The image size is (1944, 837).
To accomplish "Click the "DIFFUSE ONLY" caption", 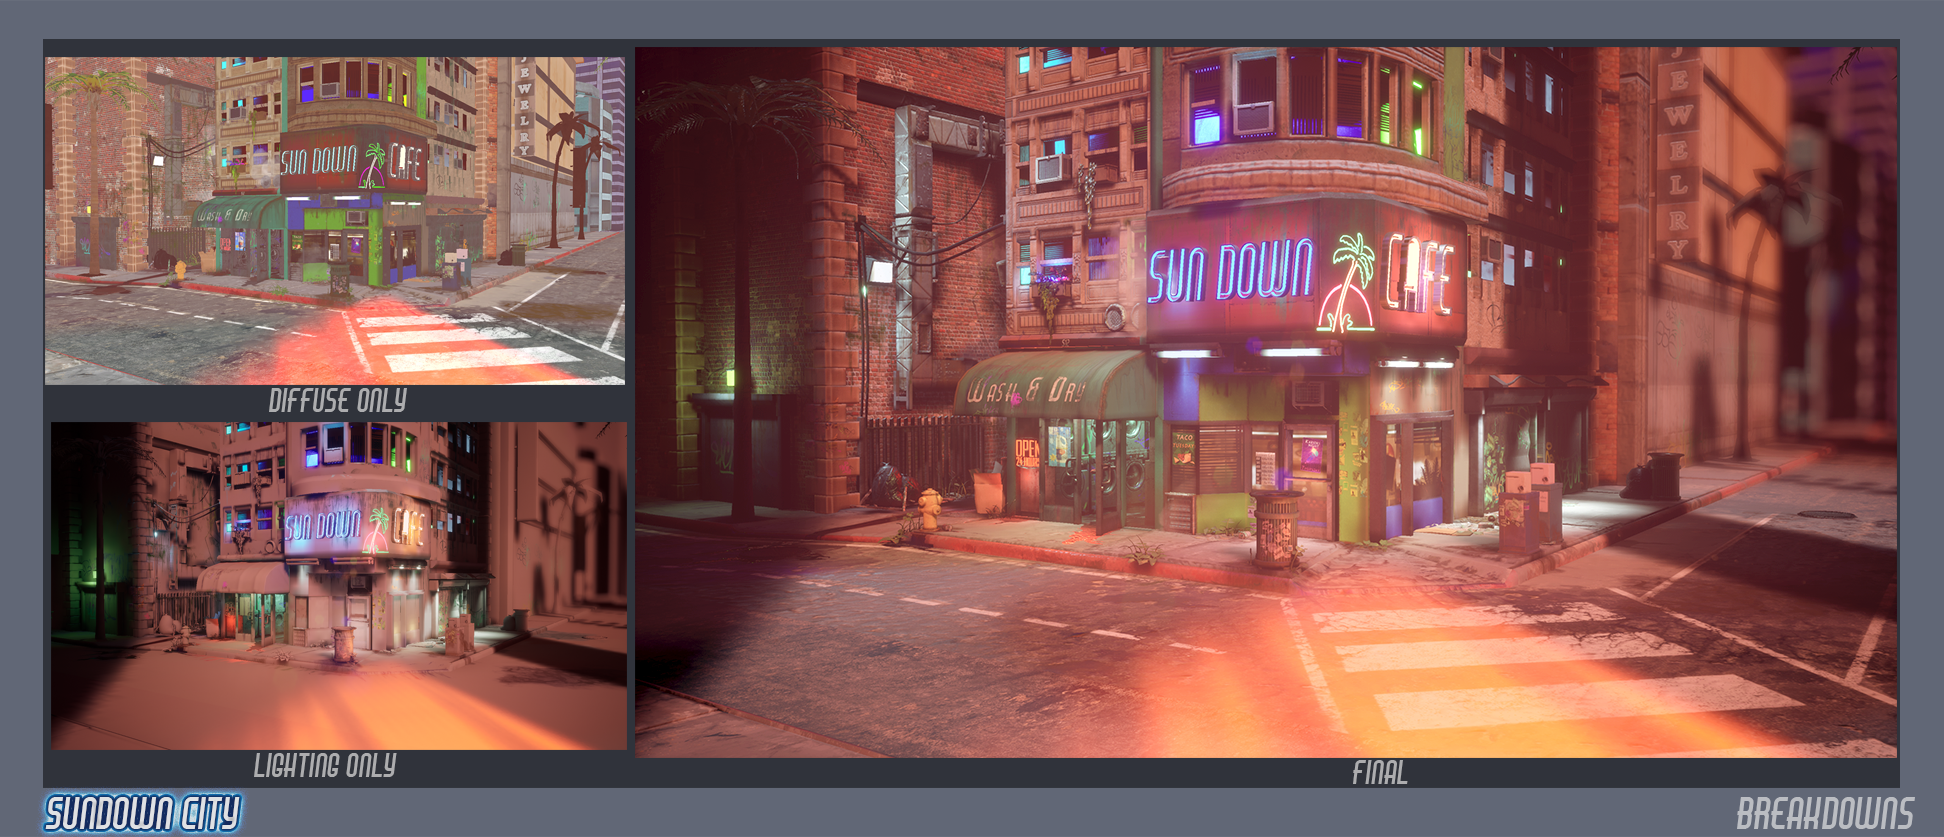I will pyautogui.click(x=338, y=401).
